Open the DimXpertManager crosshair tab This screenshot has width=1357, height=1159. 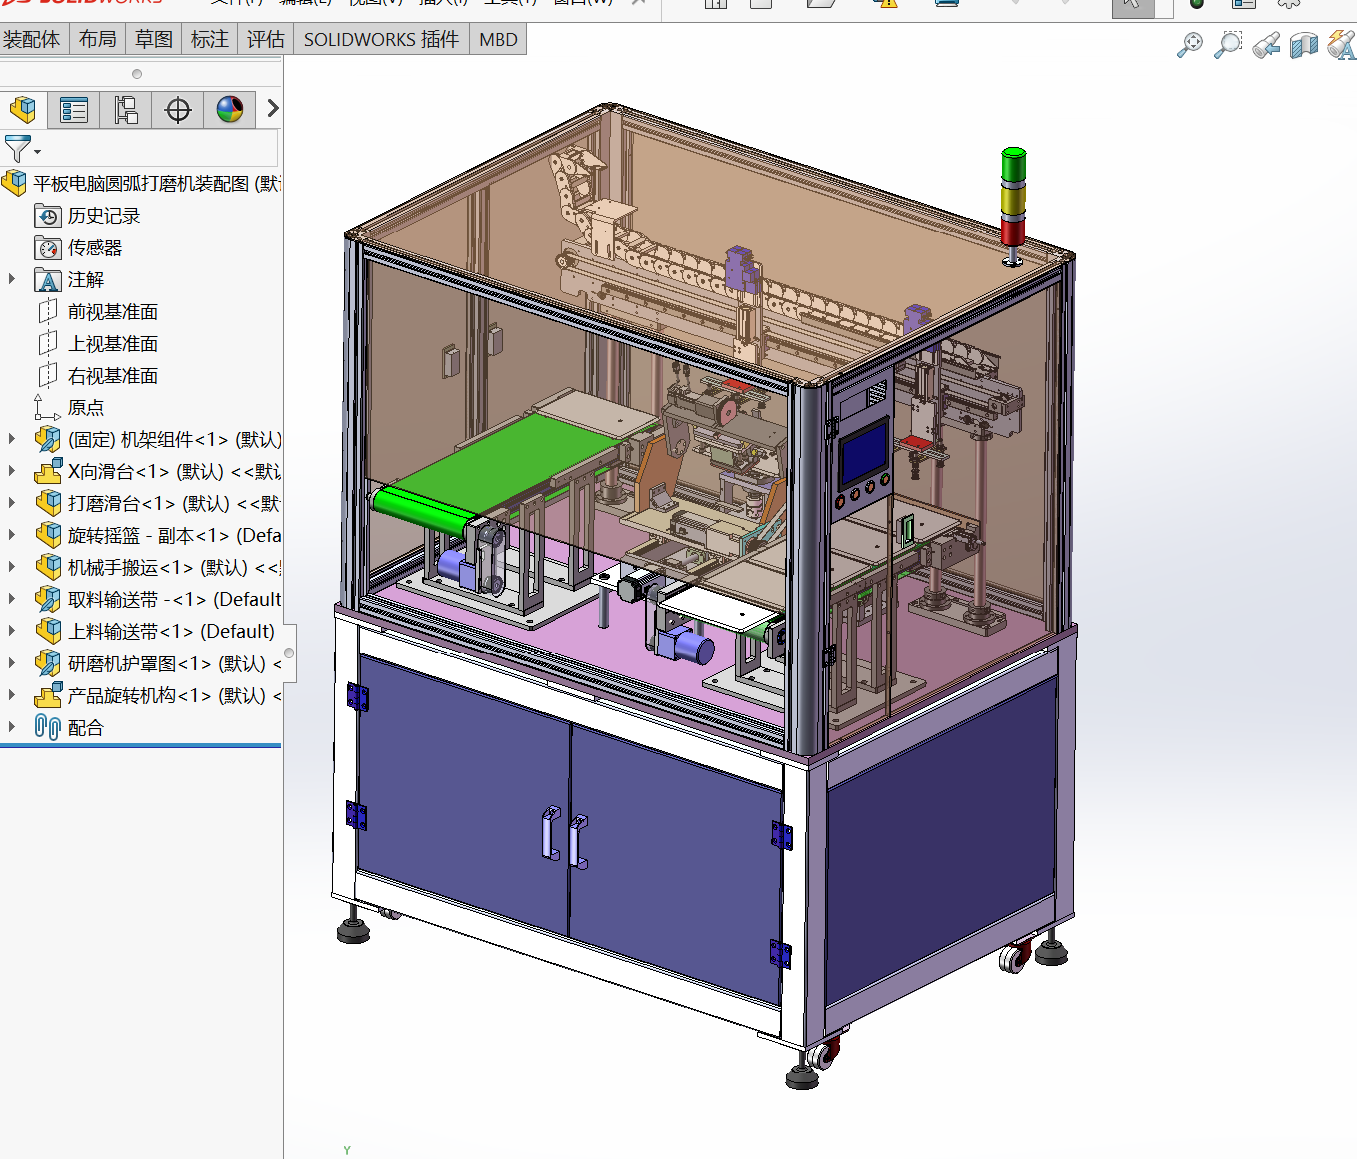(178, 109)
